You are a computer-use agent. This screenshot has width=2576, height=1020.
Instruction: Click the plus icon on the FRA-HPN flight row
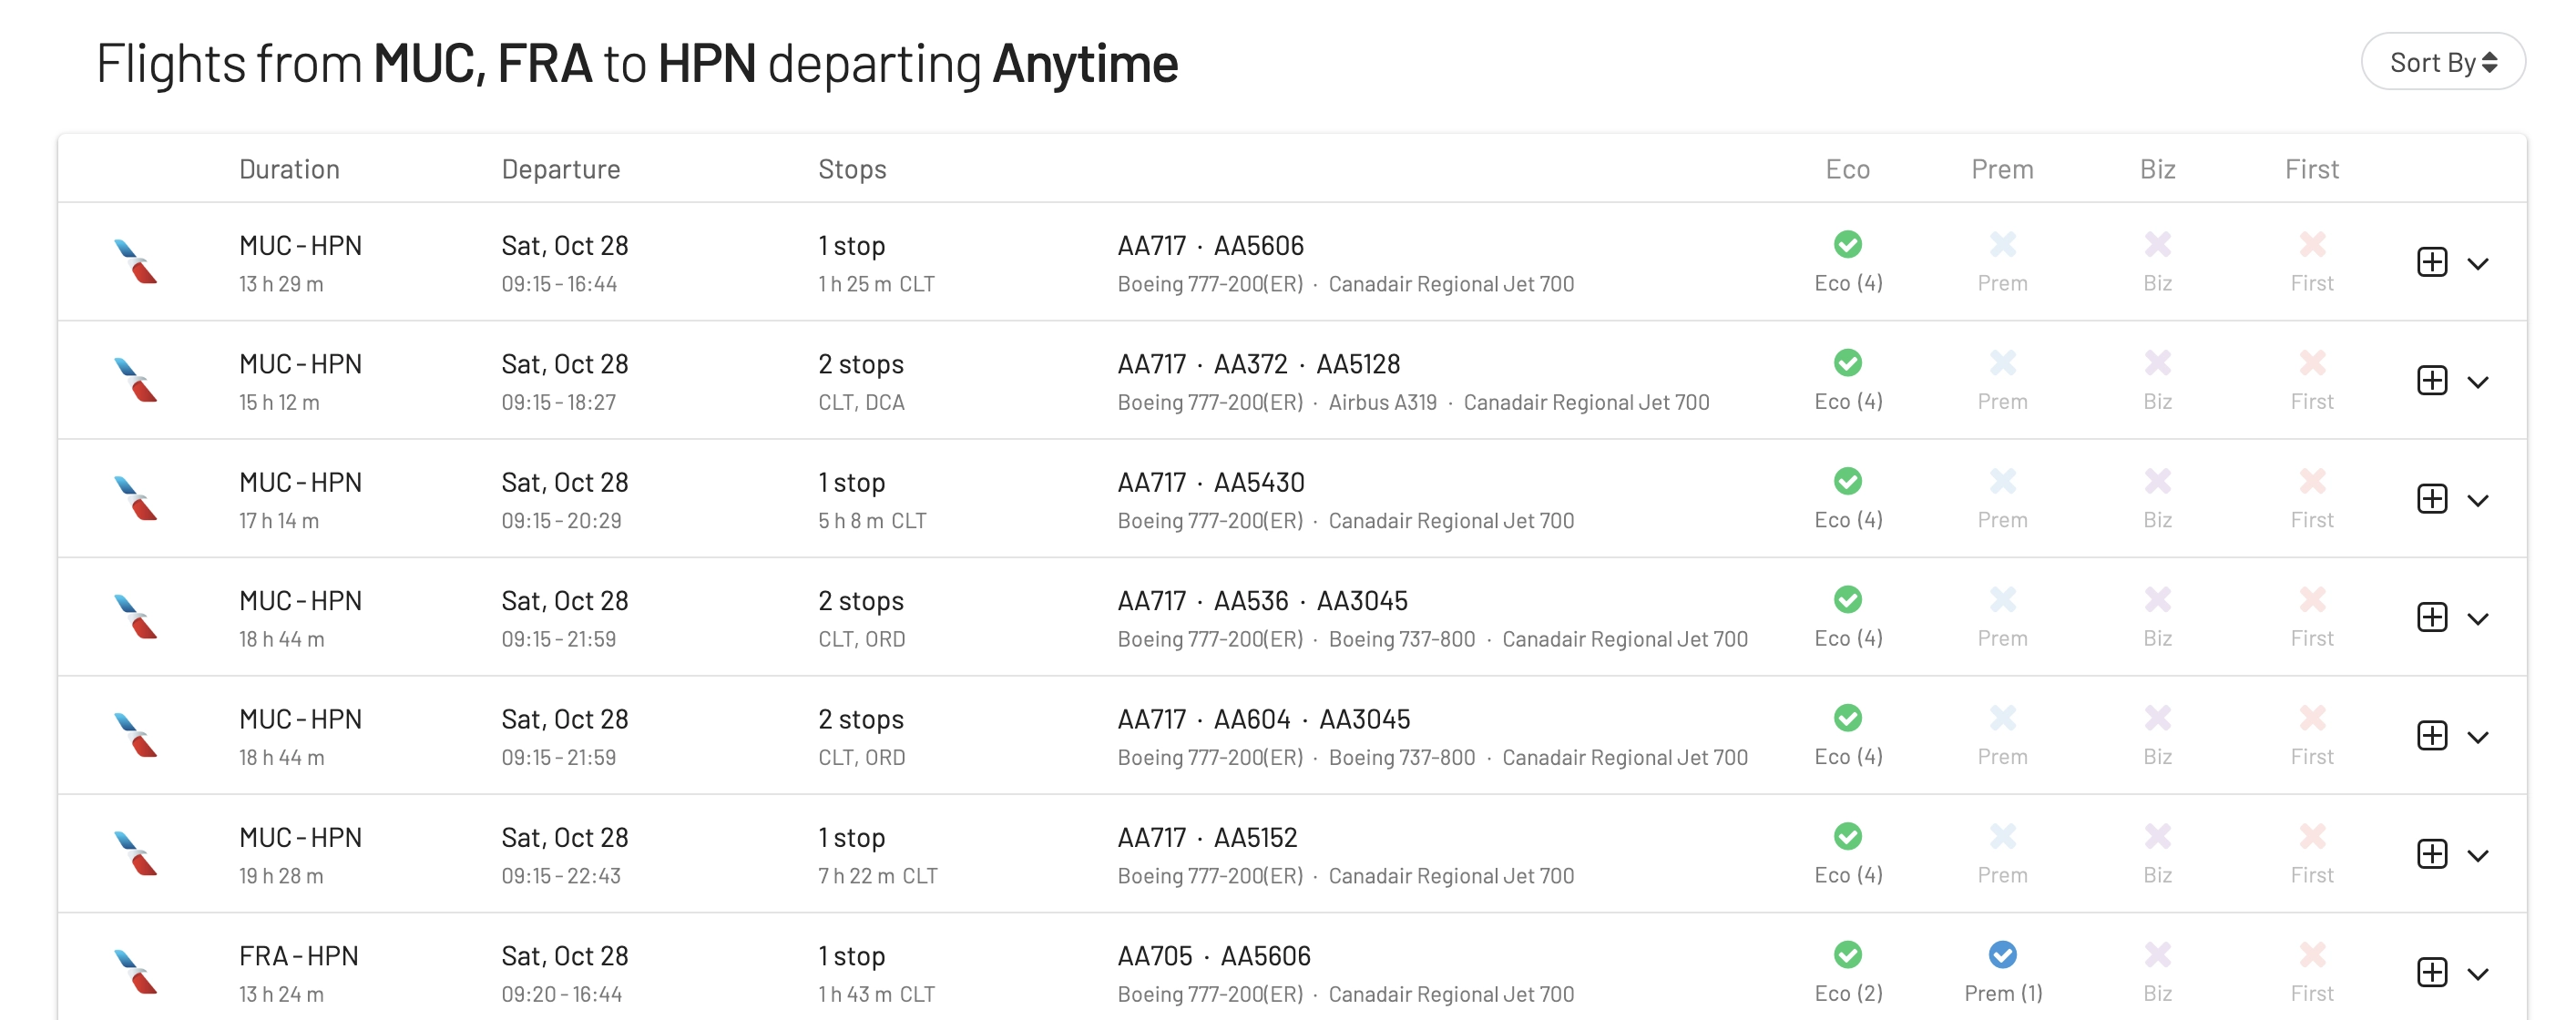click(2431, 972)
